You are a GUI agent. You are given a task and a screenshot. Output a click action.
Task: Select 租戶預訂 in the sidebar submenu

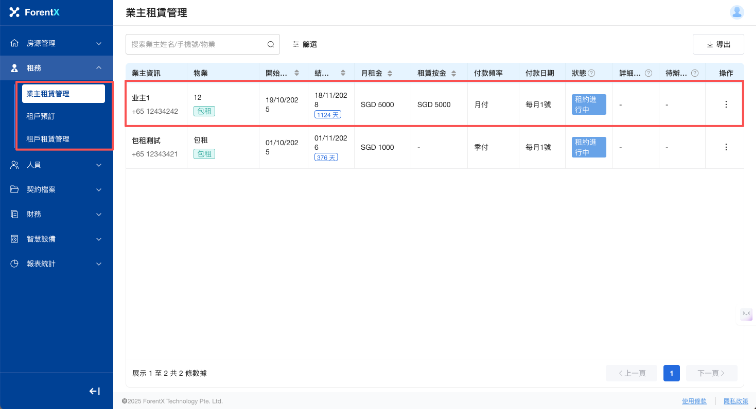pos(40,116)
